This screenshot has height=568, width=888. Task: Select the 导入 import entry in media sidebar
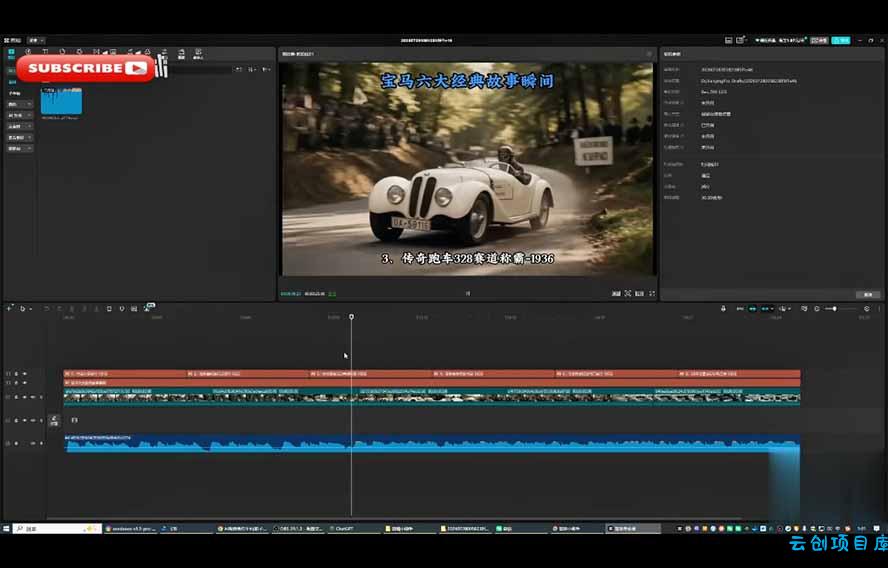pyautogui.click(x=12, y=71)
